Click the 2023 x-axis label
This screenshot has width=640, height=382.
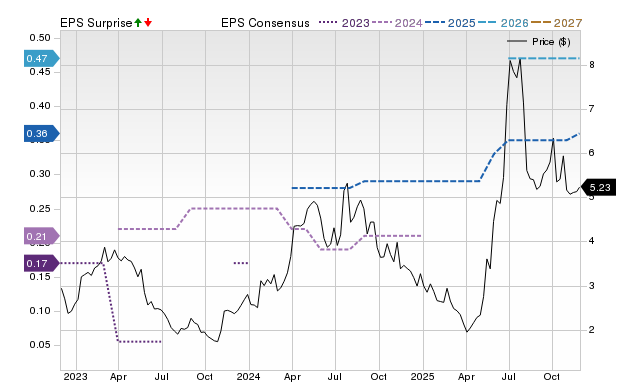click(76, 376)
